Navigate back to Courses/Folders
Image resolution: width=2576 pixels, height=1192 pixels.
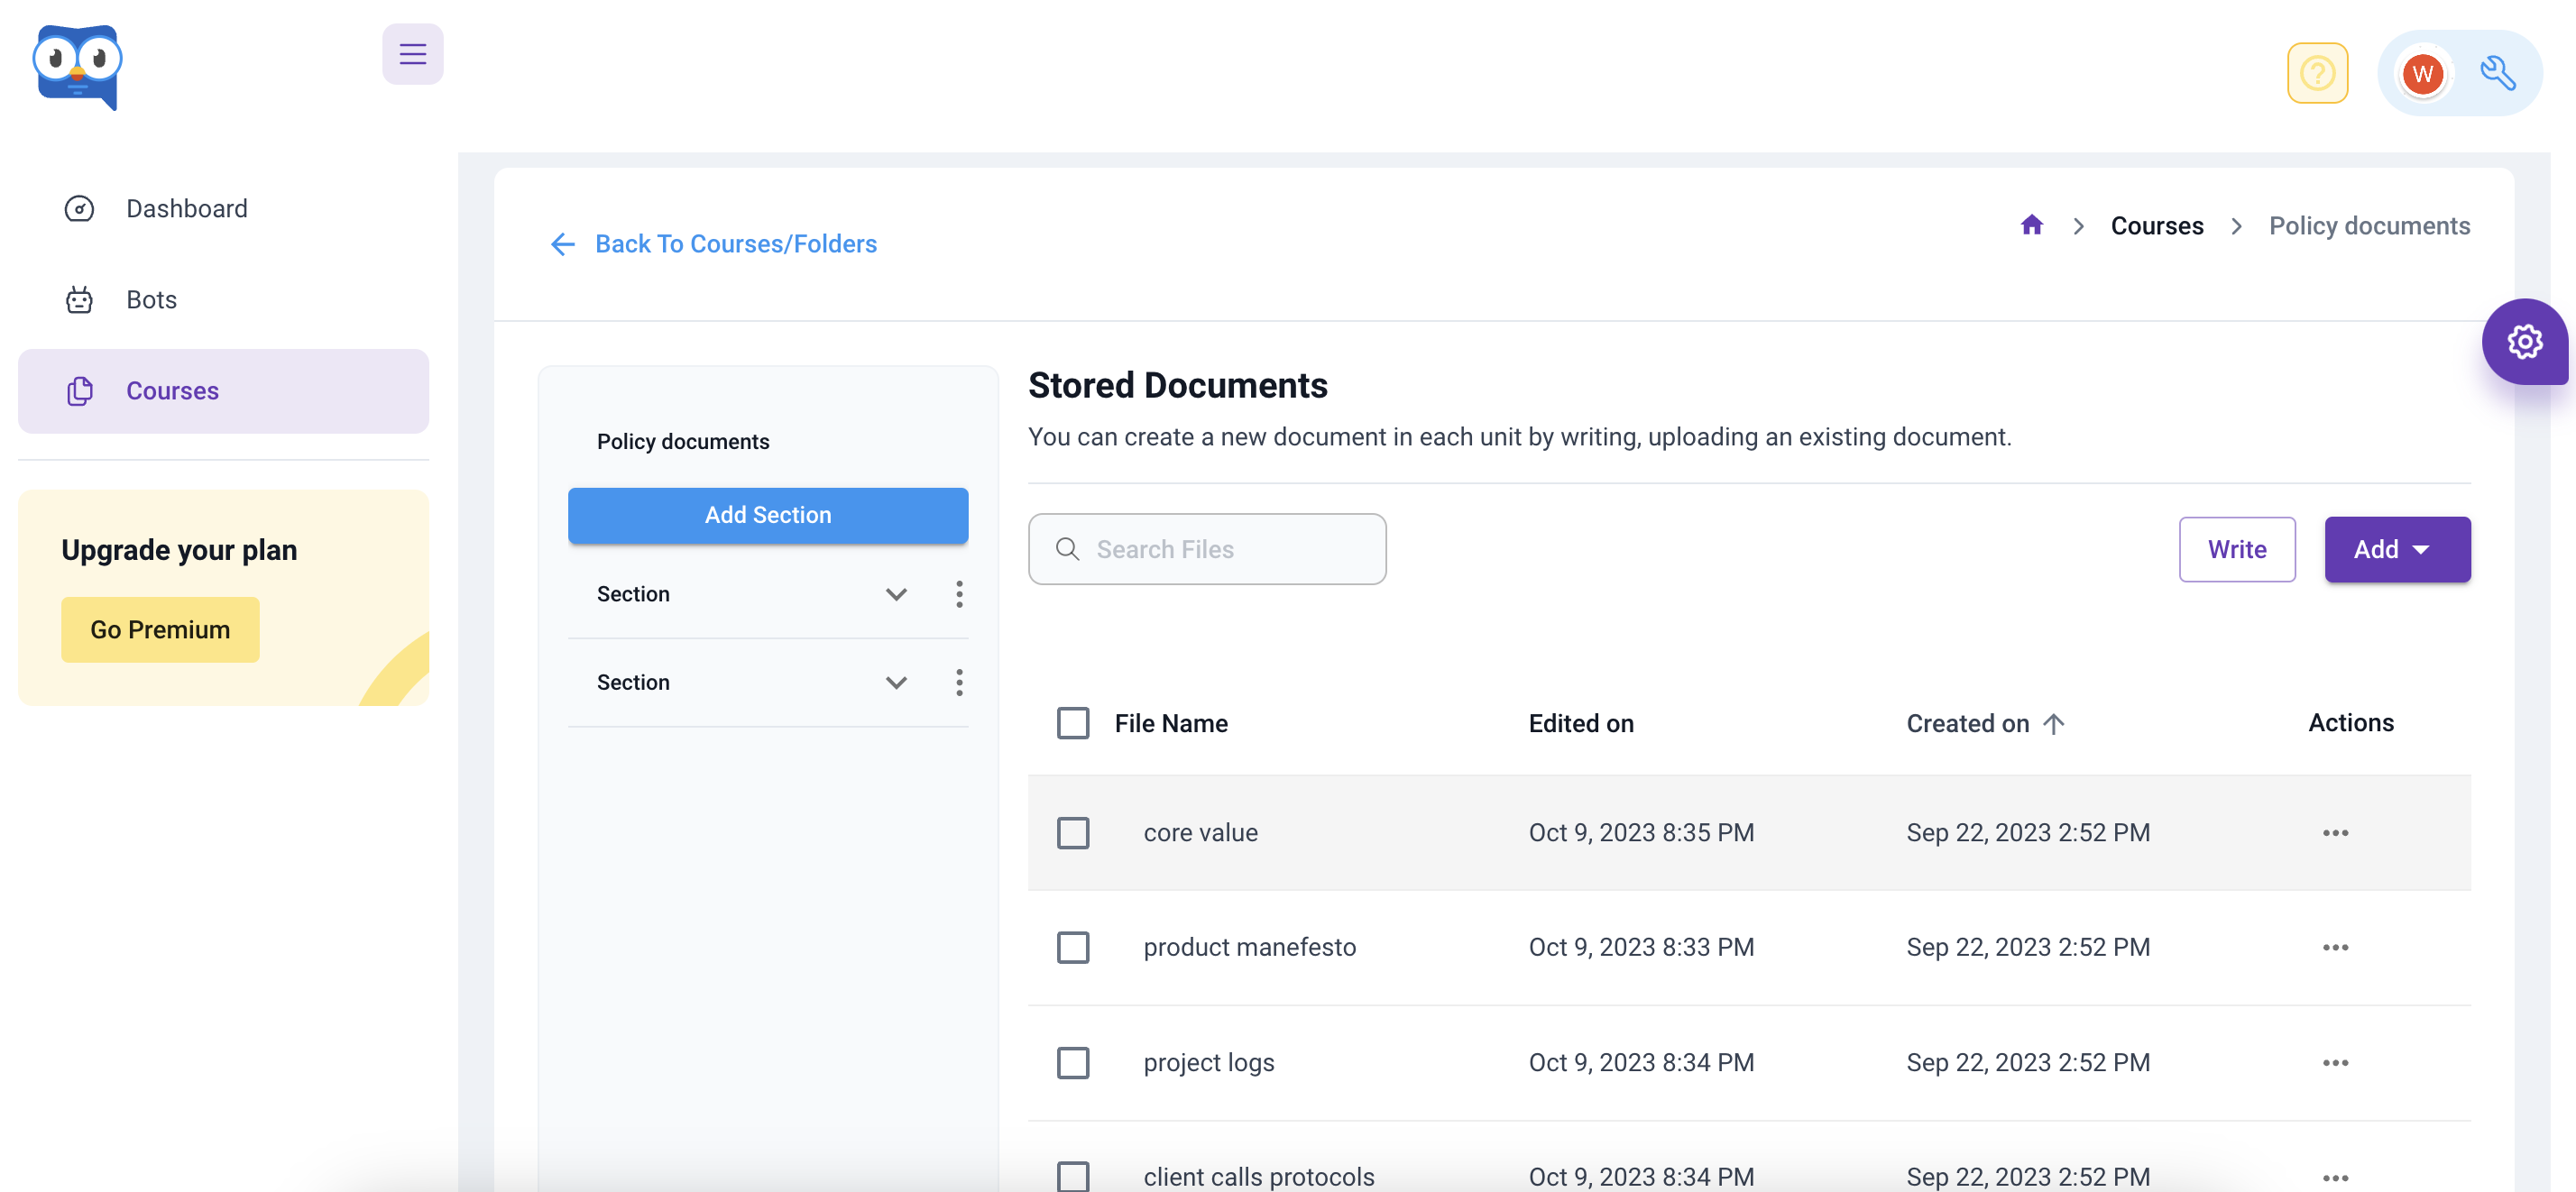coord(713,243)
